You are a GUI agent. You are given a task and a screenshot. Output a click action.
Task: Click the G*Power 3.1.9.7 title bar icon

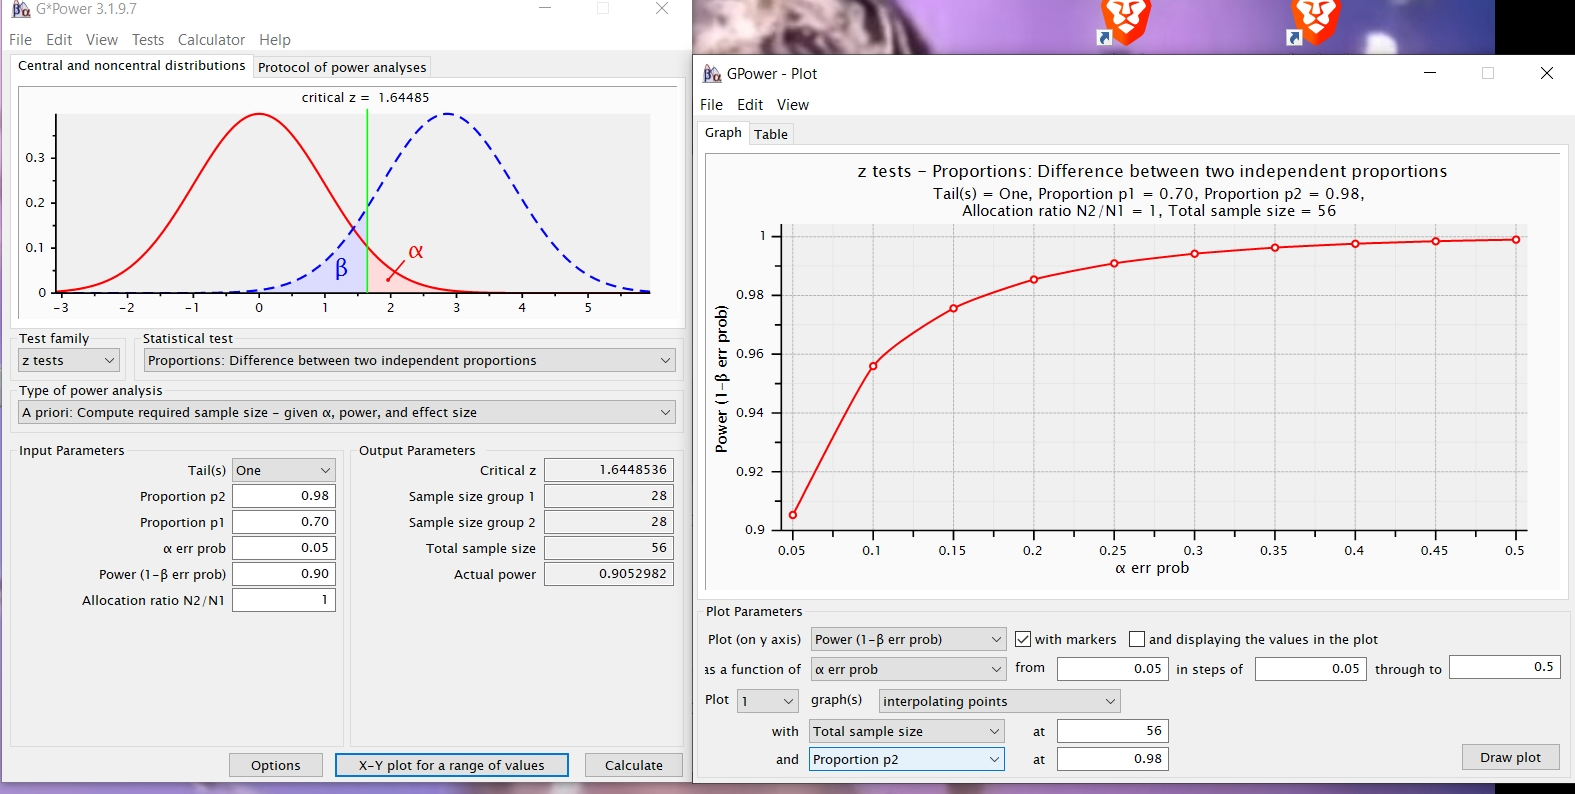[20, 9]
